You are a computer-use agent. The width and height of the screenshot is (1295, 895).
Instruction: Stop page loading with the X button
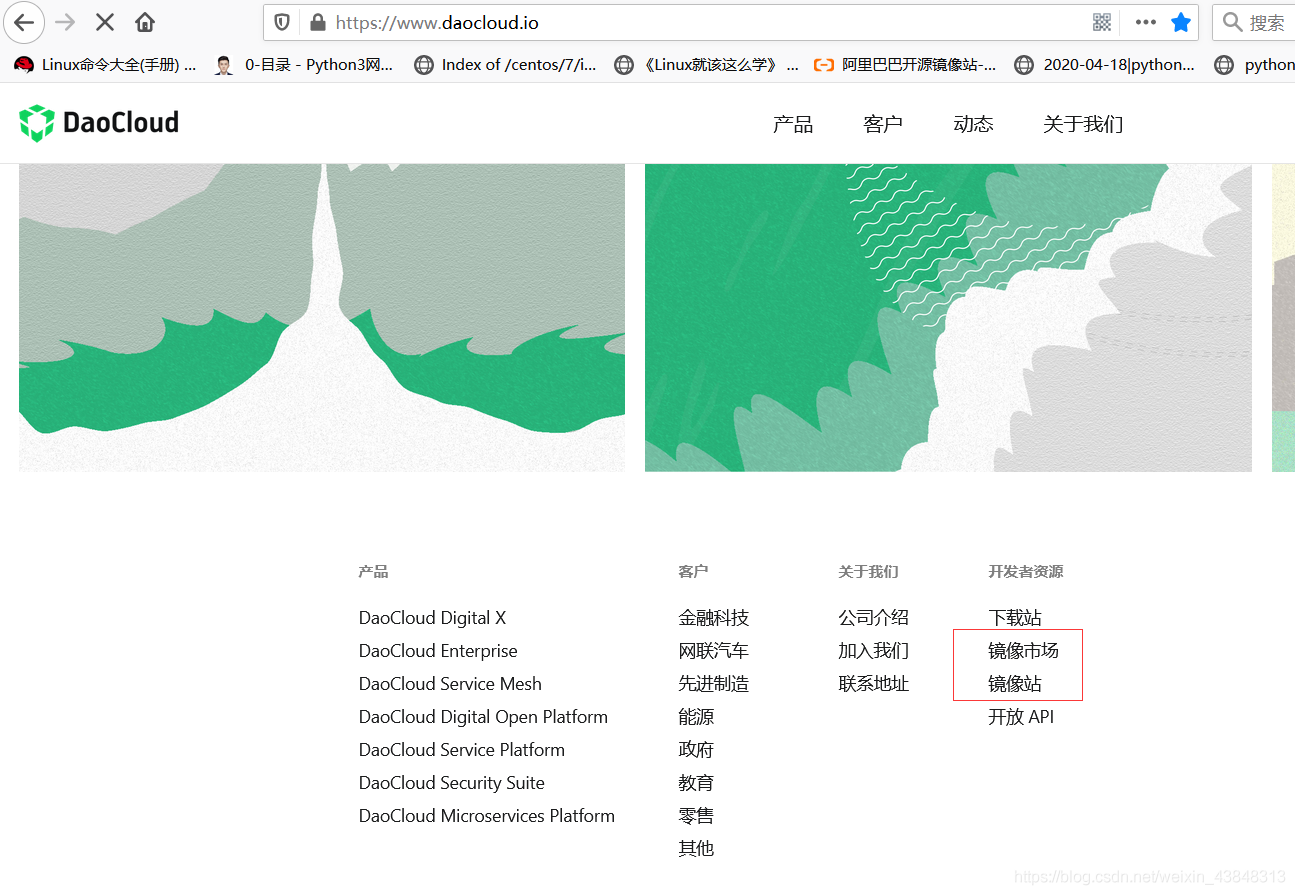[x=105, y=22]
